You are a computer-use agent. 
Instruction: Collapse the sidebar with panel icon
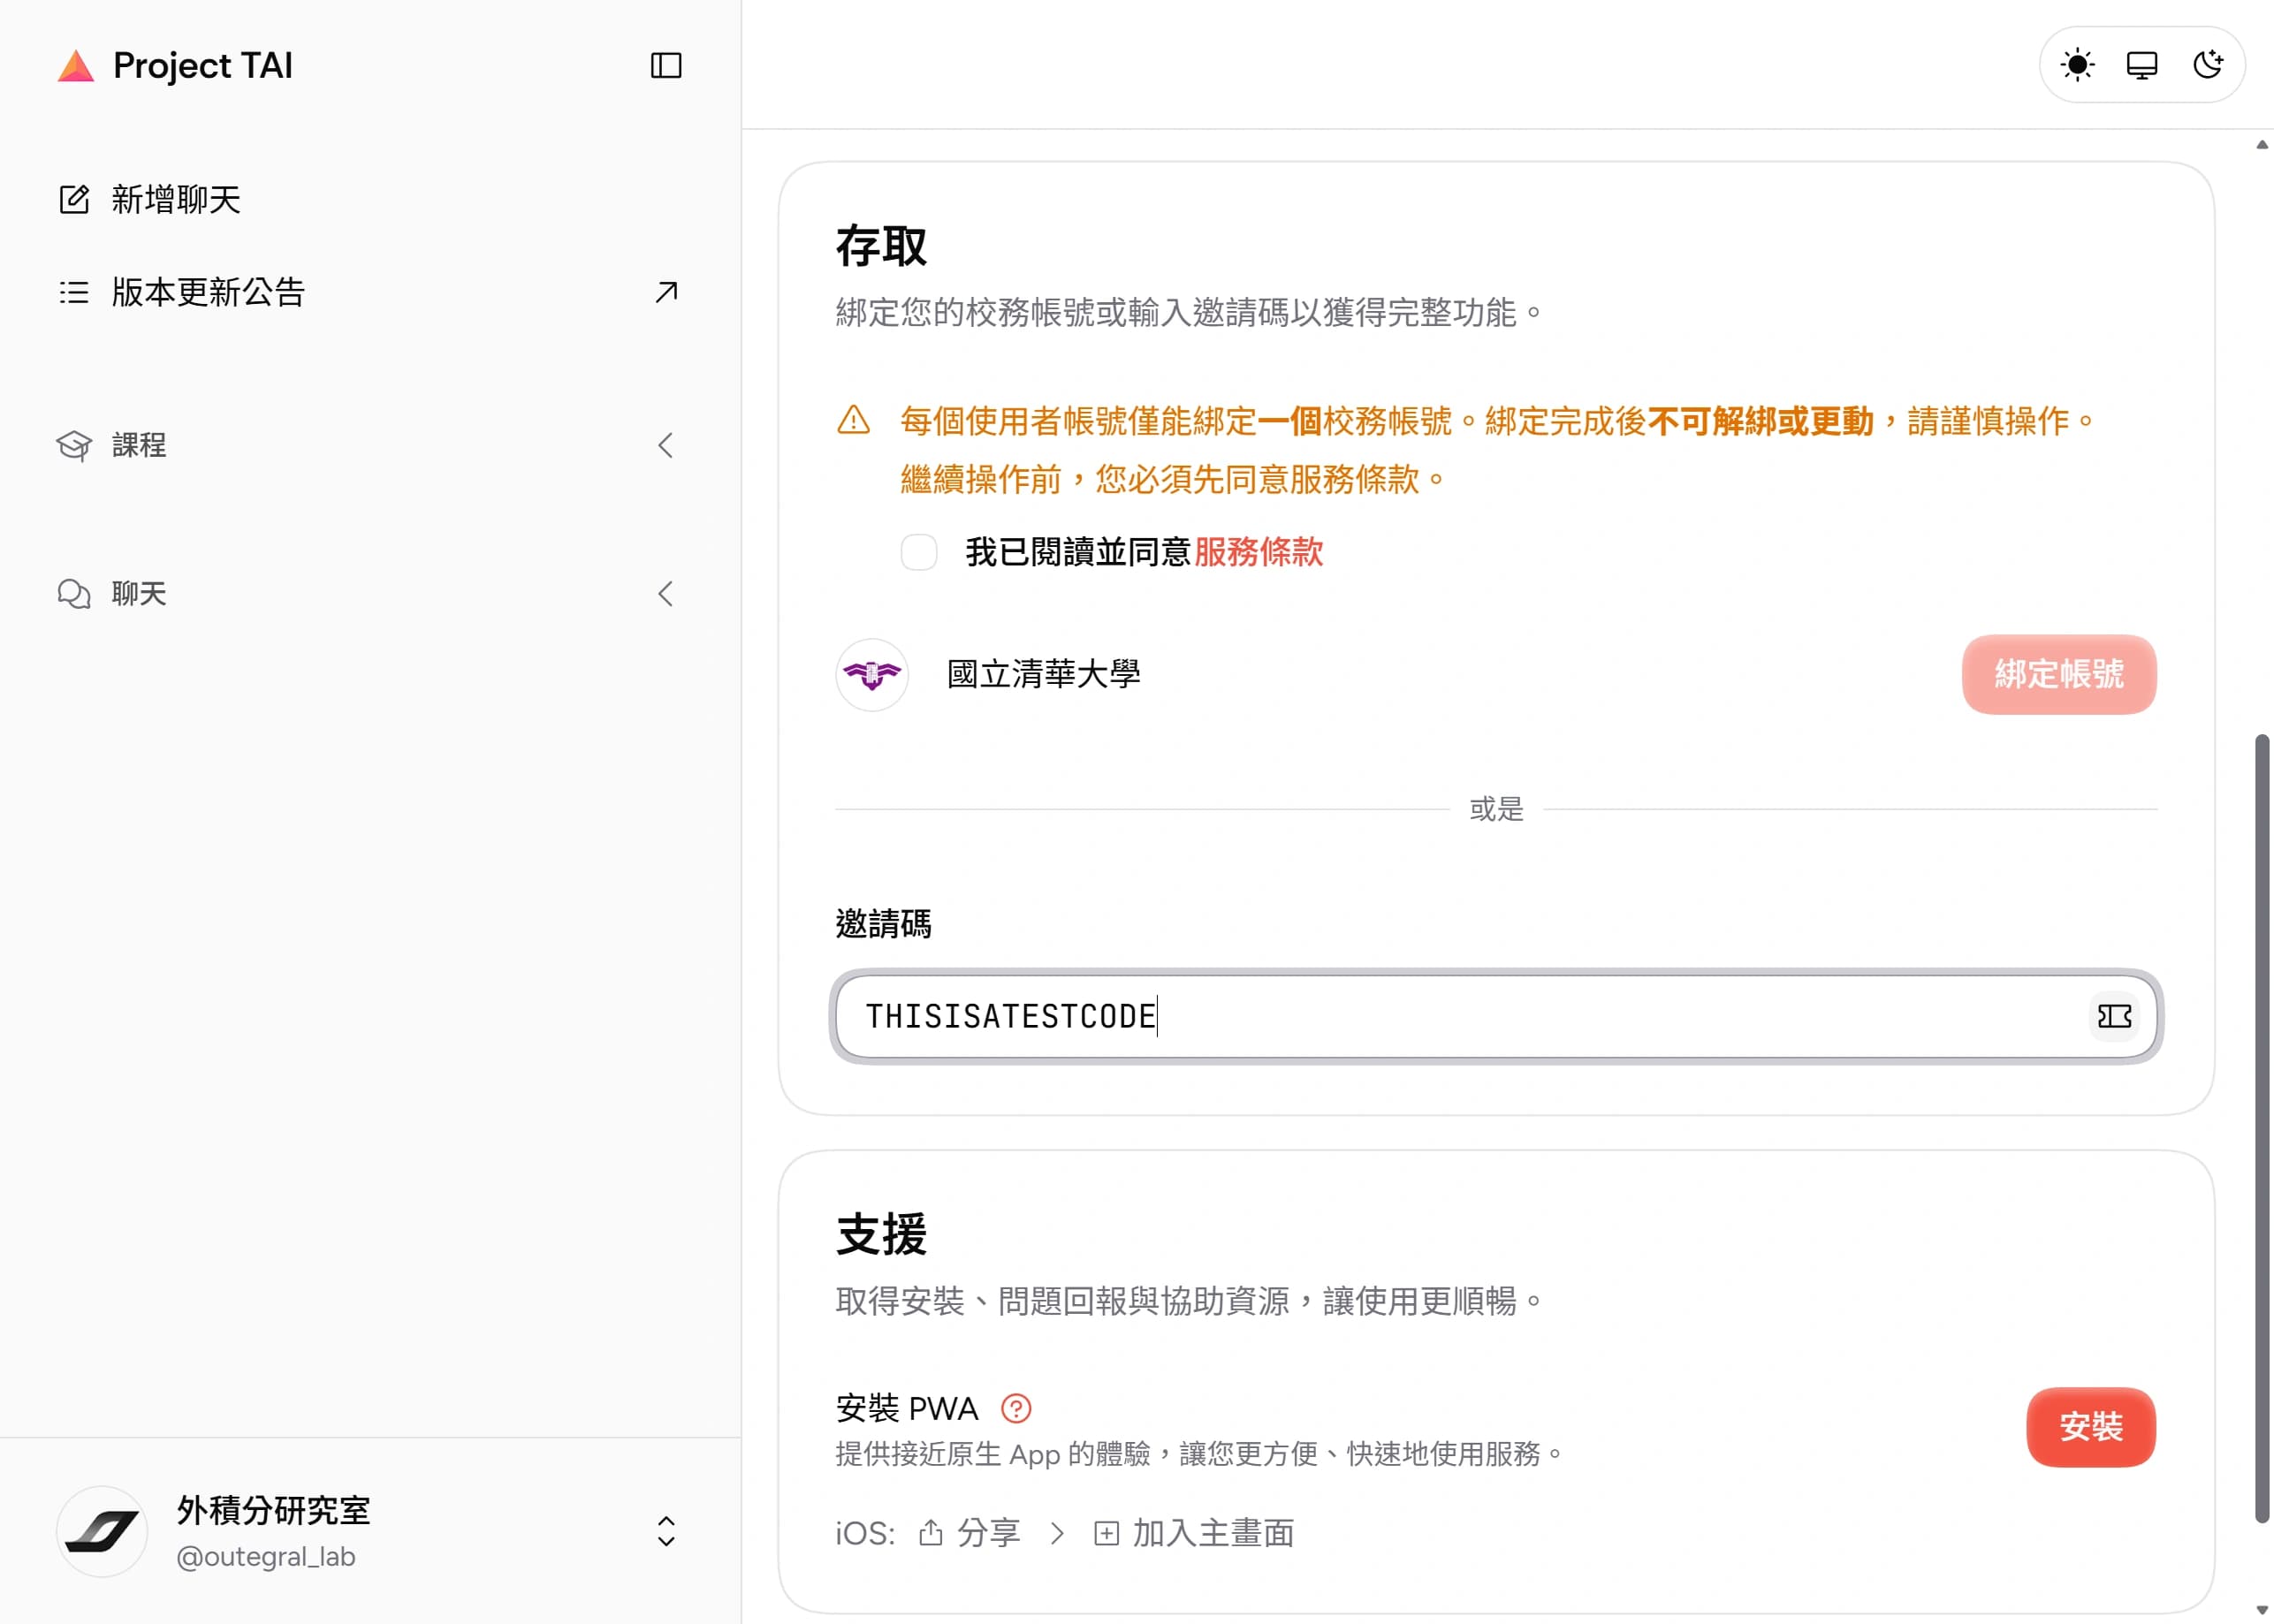[666, 66]
